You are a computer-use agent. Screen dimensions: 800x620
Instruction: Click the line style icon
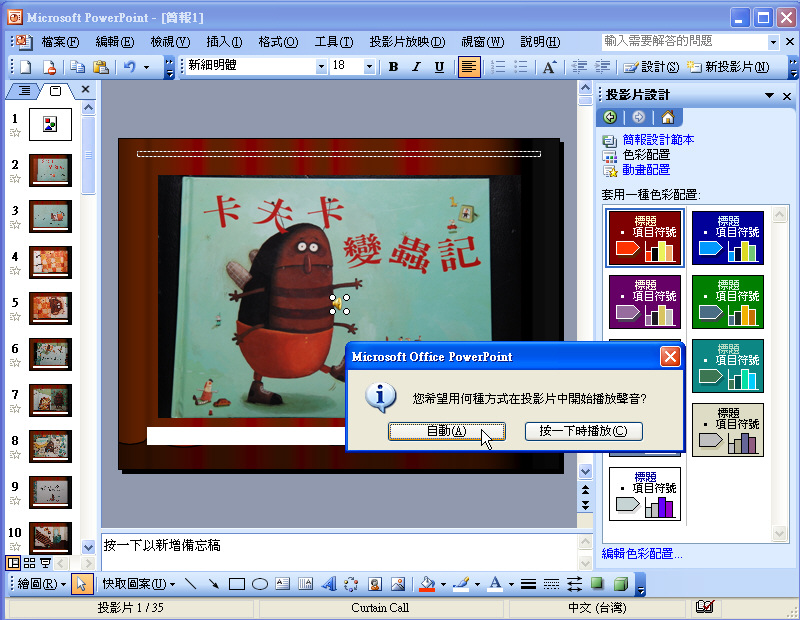[x=529, y=584]
